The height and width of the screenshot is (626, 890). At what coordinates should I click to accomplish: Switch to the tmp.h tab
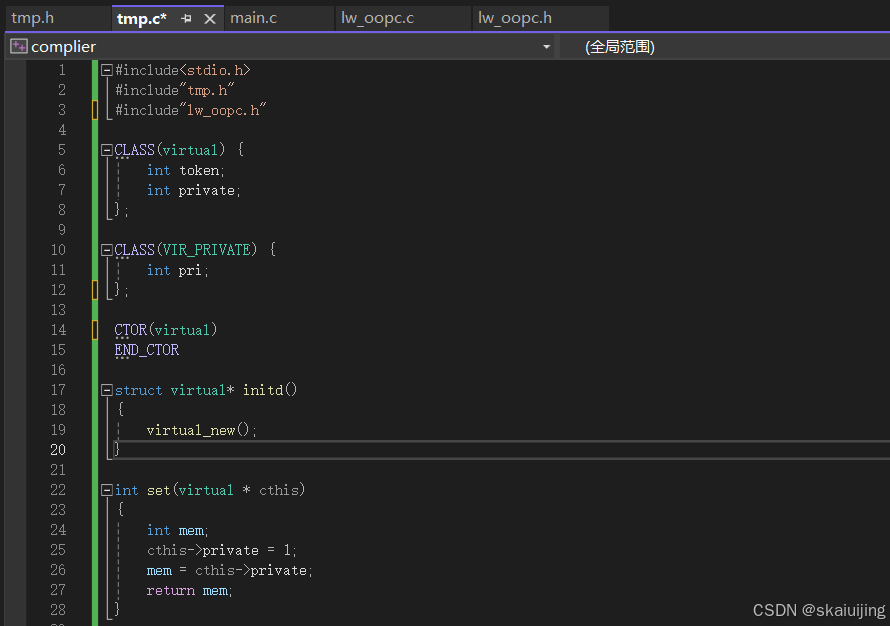(x=33, y=18)
